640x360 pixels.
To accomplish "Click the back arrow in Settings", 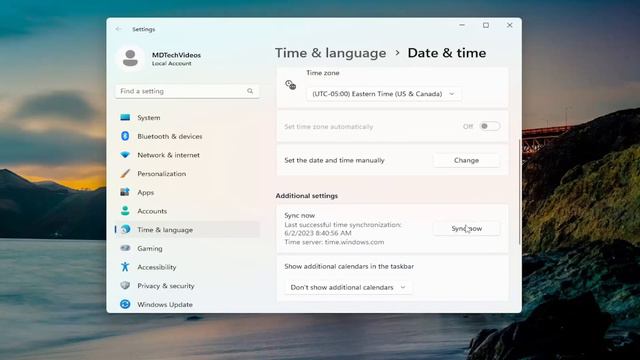I will 118,29.
